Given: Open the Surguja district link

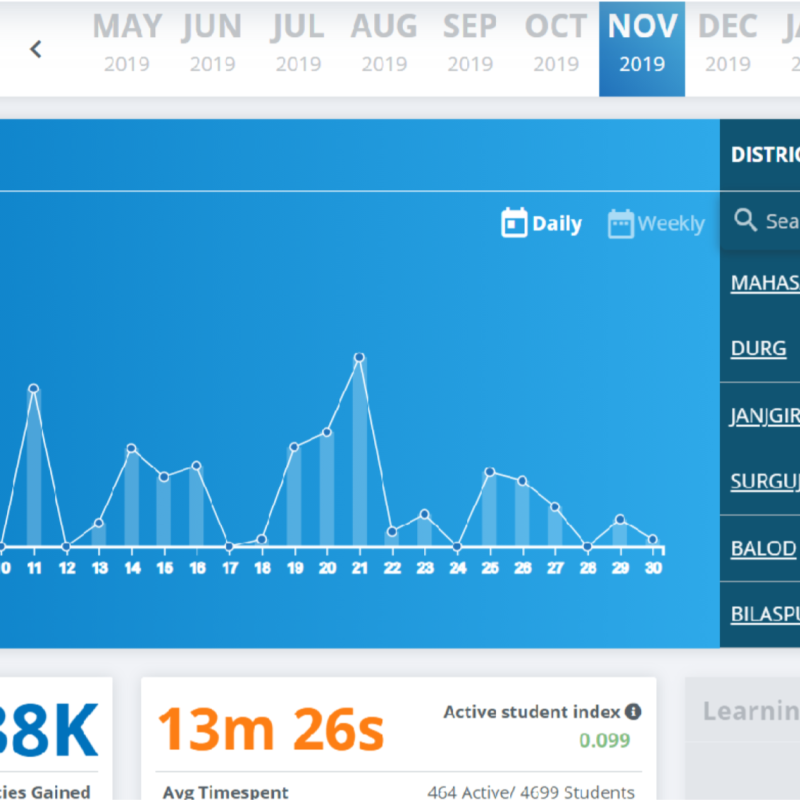Looking at the screenshot, I should click(x=765, y=482).
